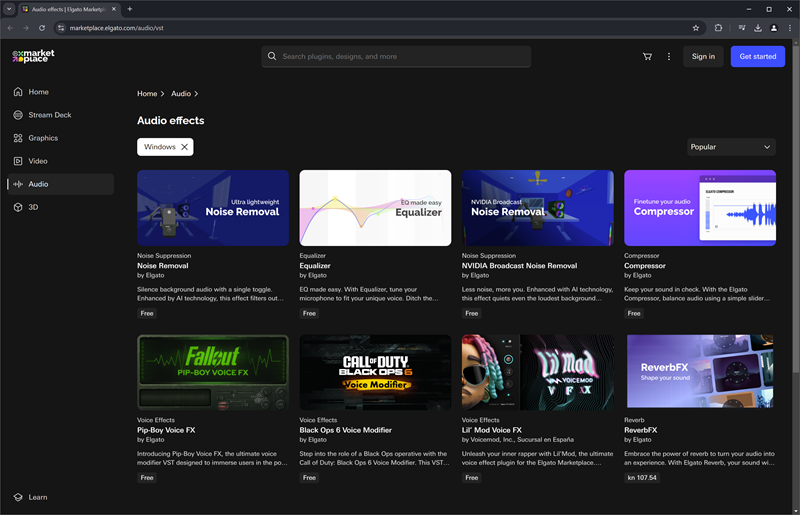Open the browser tab list dropdown arrow
Image resolution: width=800 pixels, height=515 pixels.
(10, 9)
